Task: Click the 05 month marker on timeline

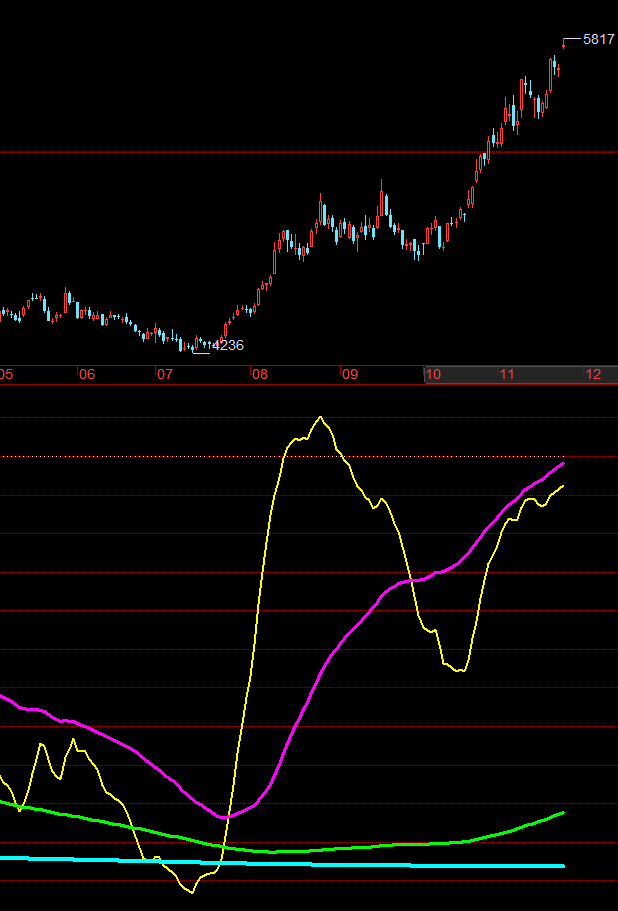Action: click(6, 374)
